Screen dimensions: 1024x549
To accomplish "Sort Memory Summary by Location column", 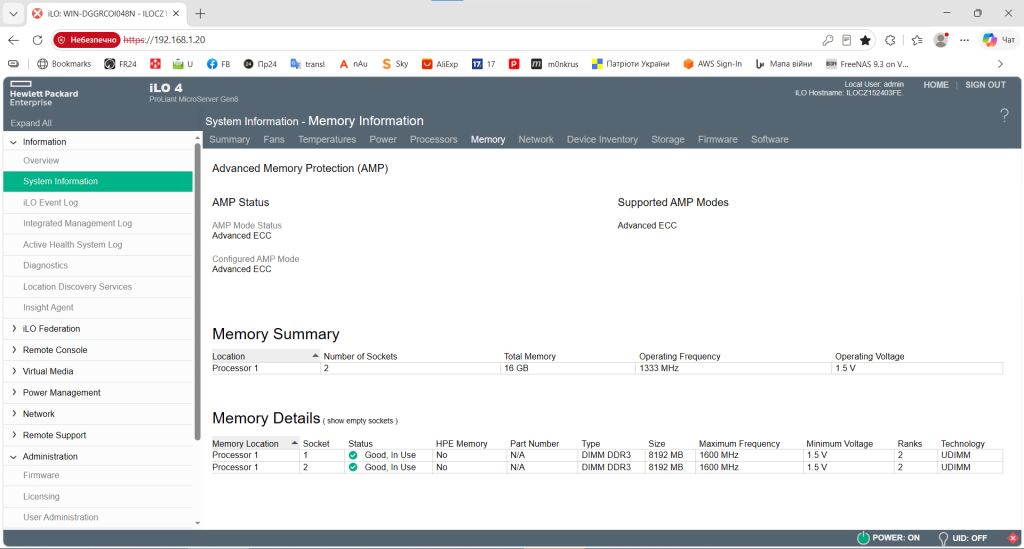I will pos(265,356).
